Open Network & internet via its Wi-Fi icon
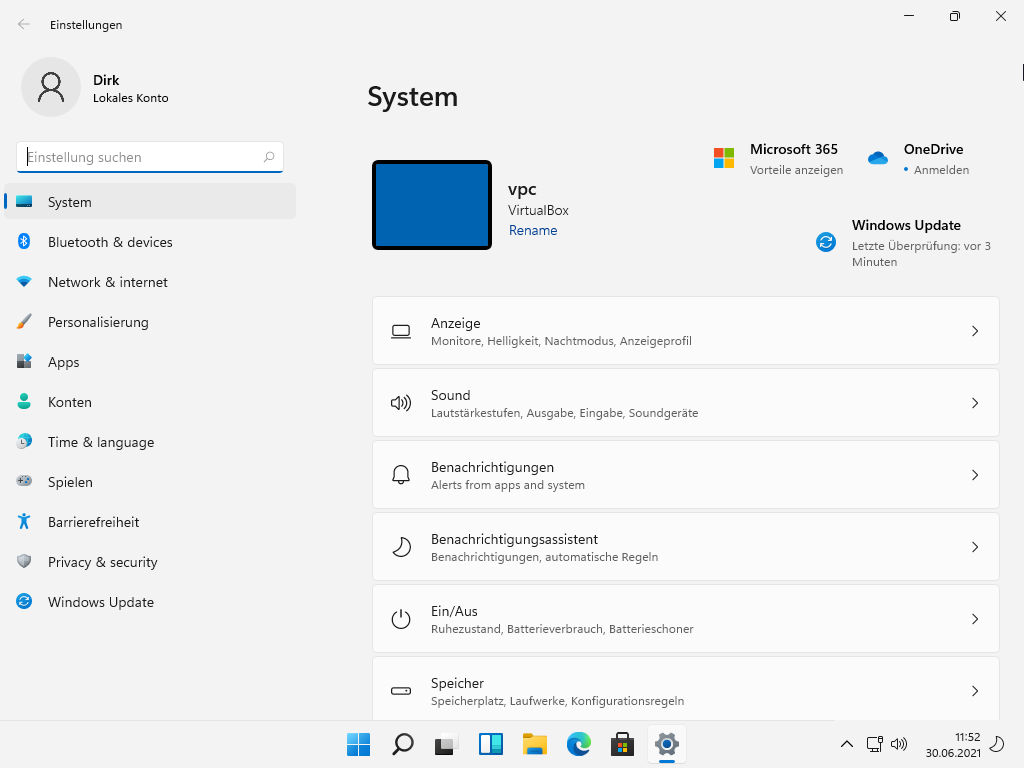 24,282
